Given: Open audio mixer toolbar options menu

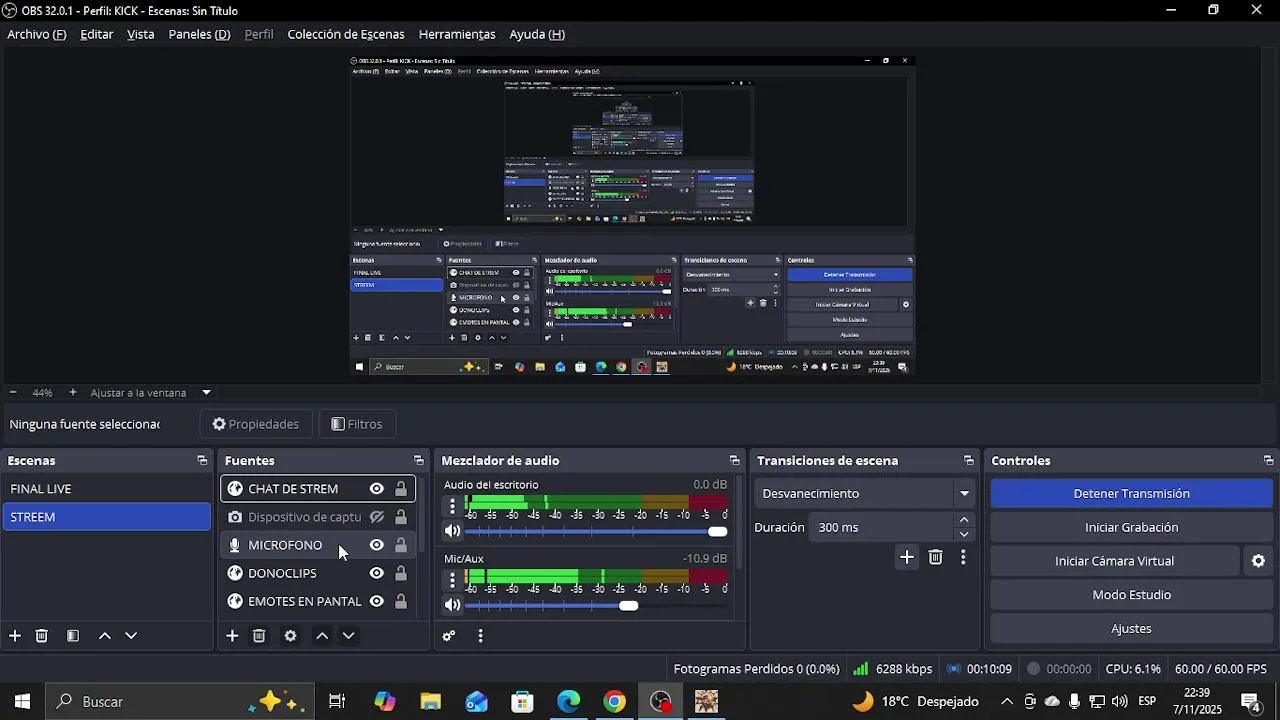Looking at the screenshot, I should point(480,636).
